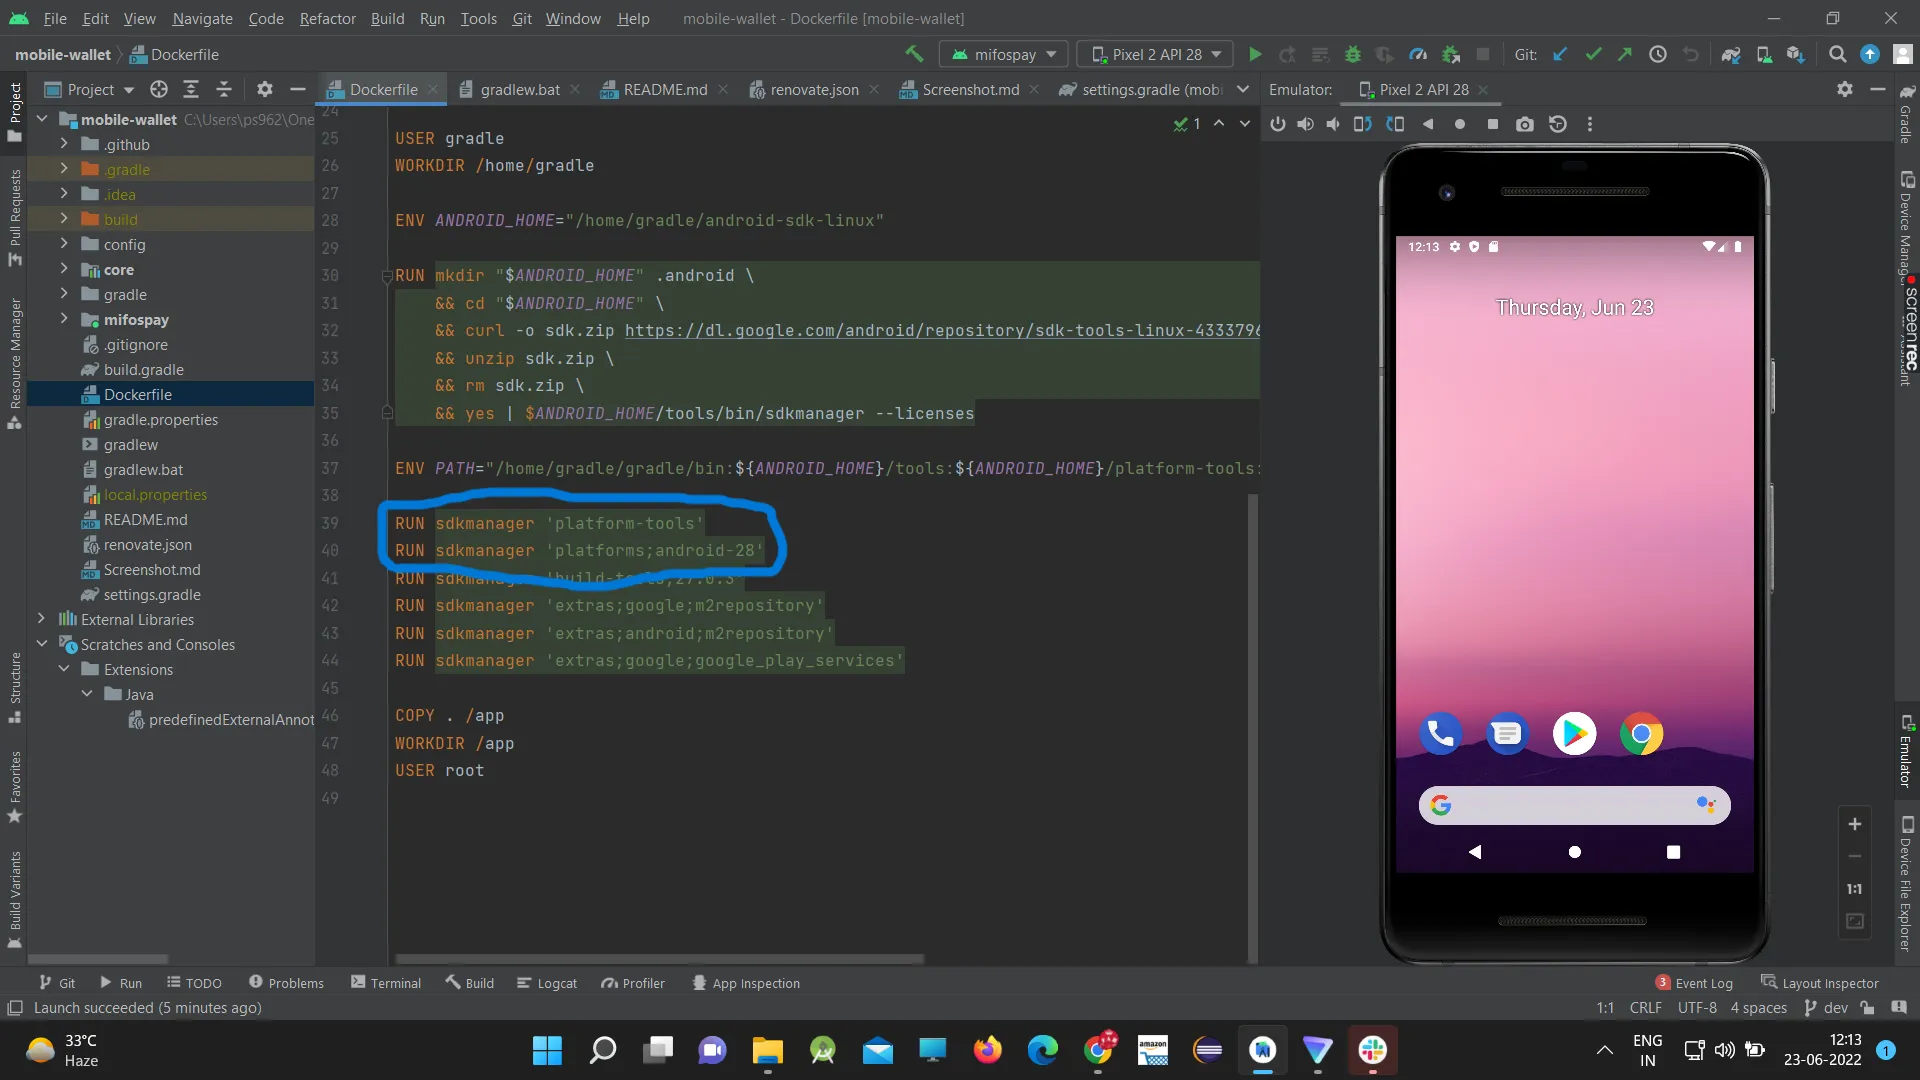Open the Refactor menu
The width and height of the screenshot is (1920, 1080).
point(327,18)
